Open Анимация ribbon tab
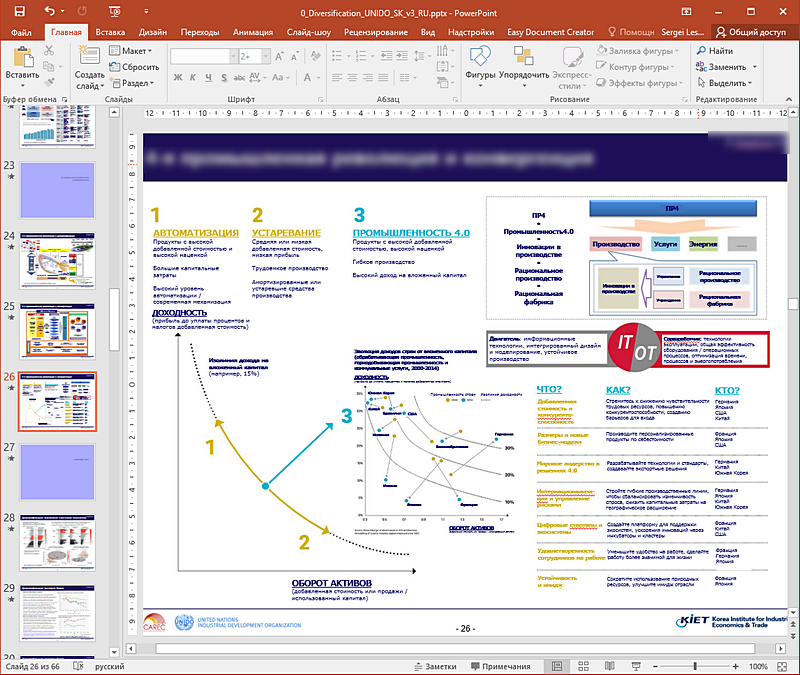This screenshot has width=800, height=675. click(x=253, y=32)
